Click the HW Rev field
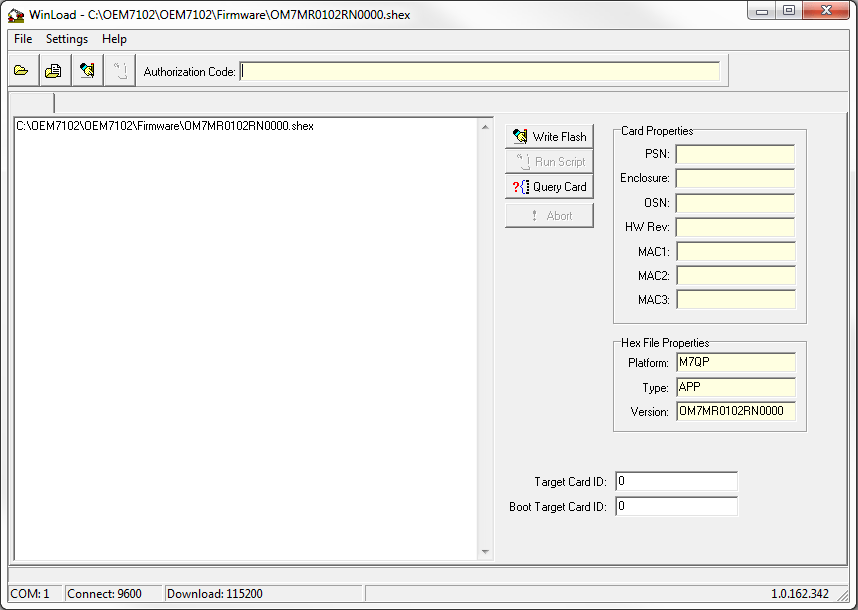The image size is (858, 610). (735, 227)
